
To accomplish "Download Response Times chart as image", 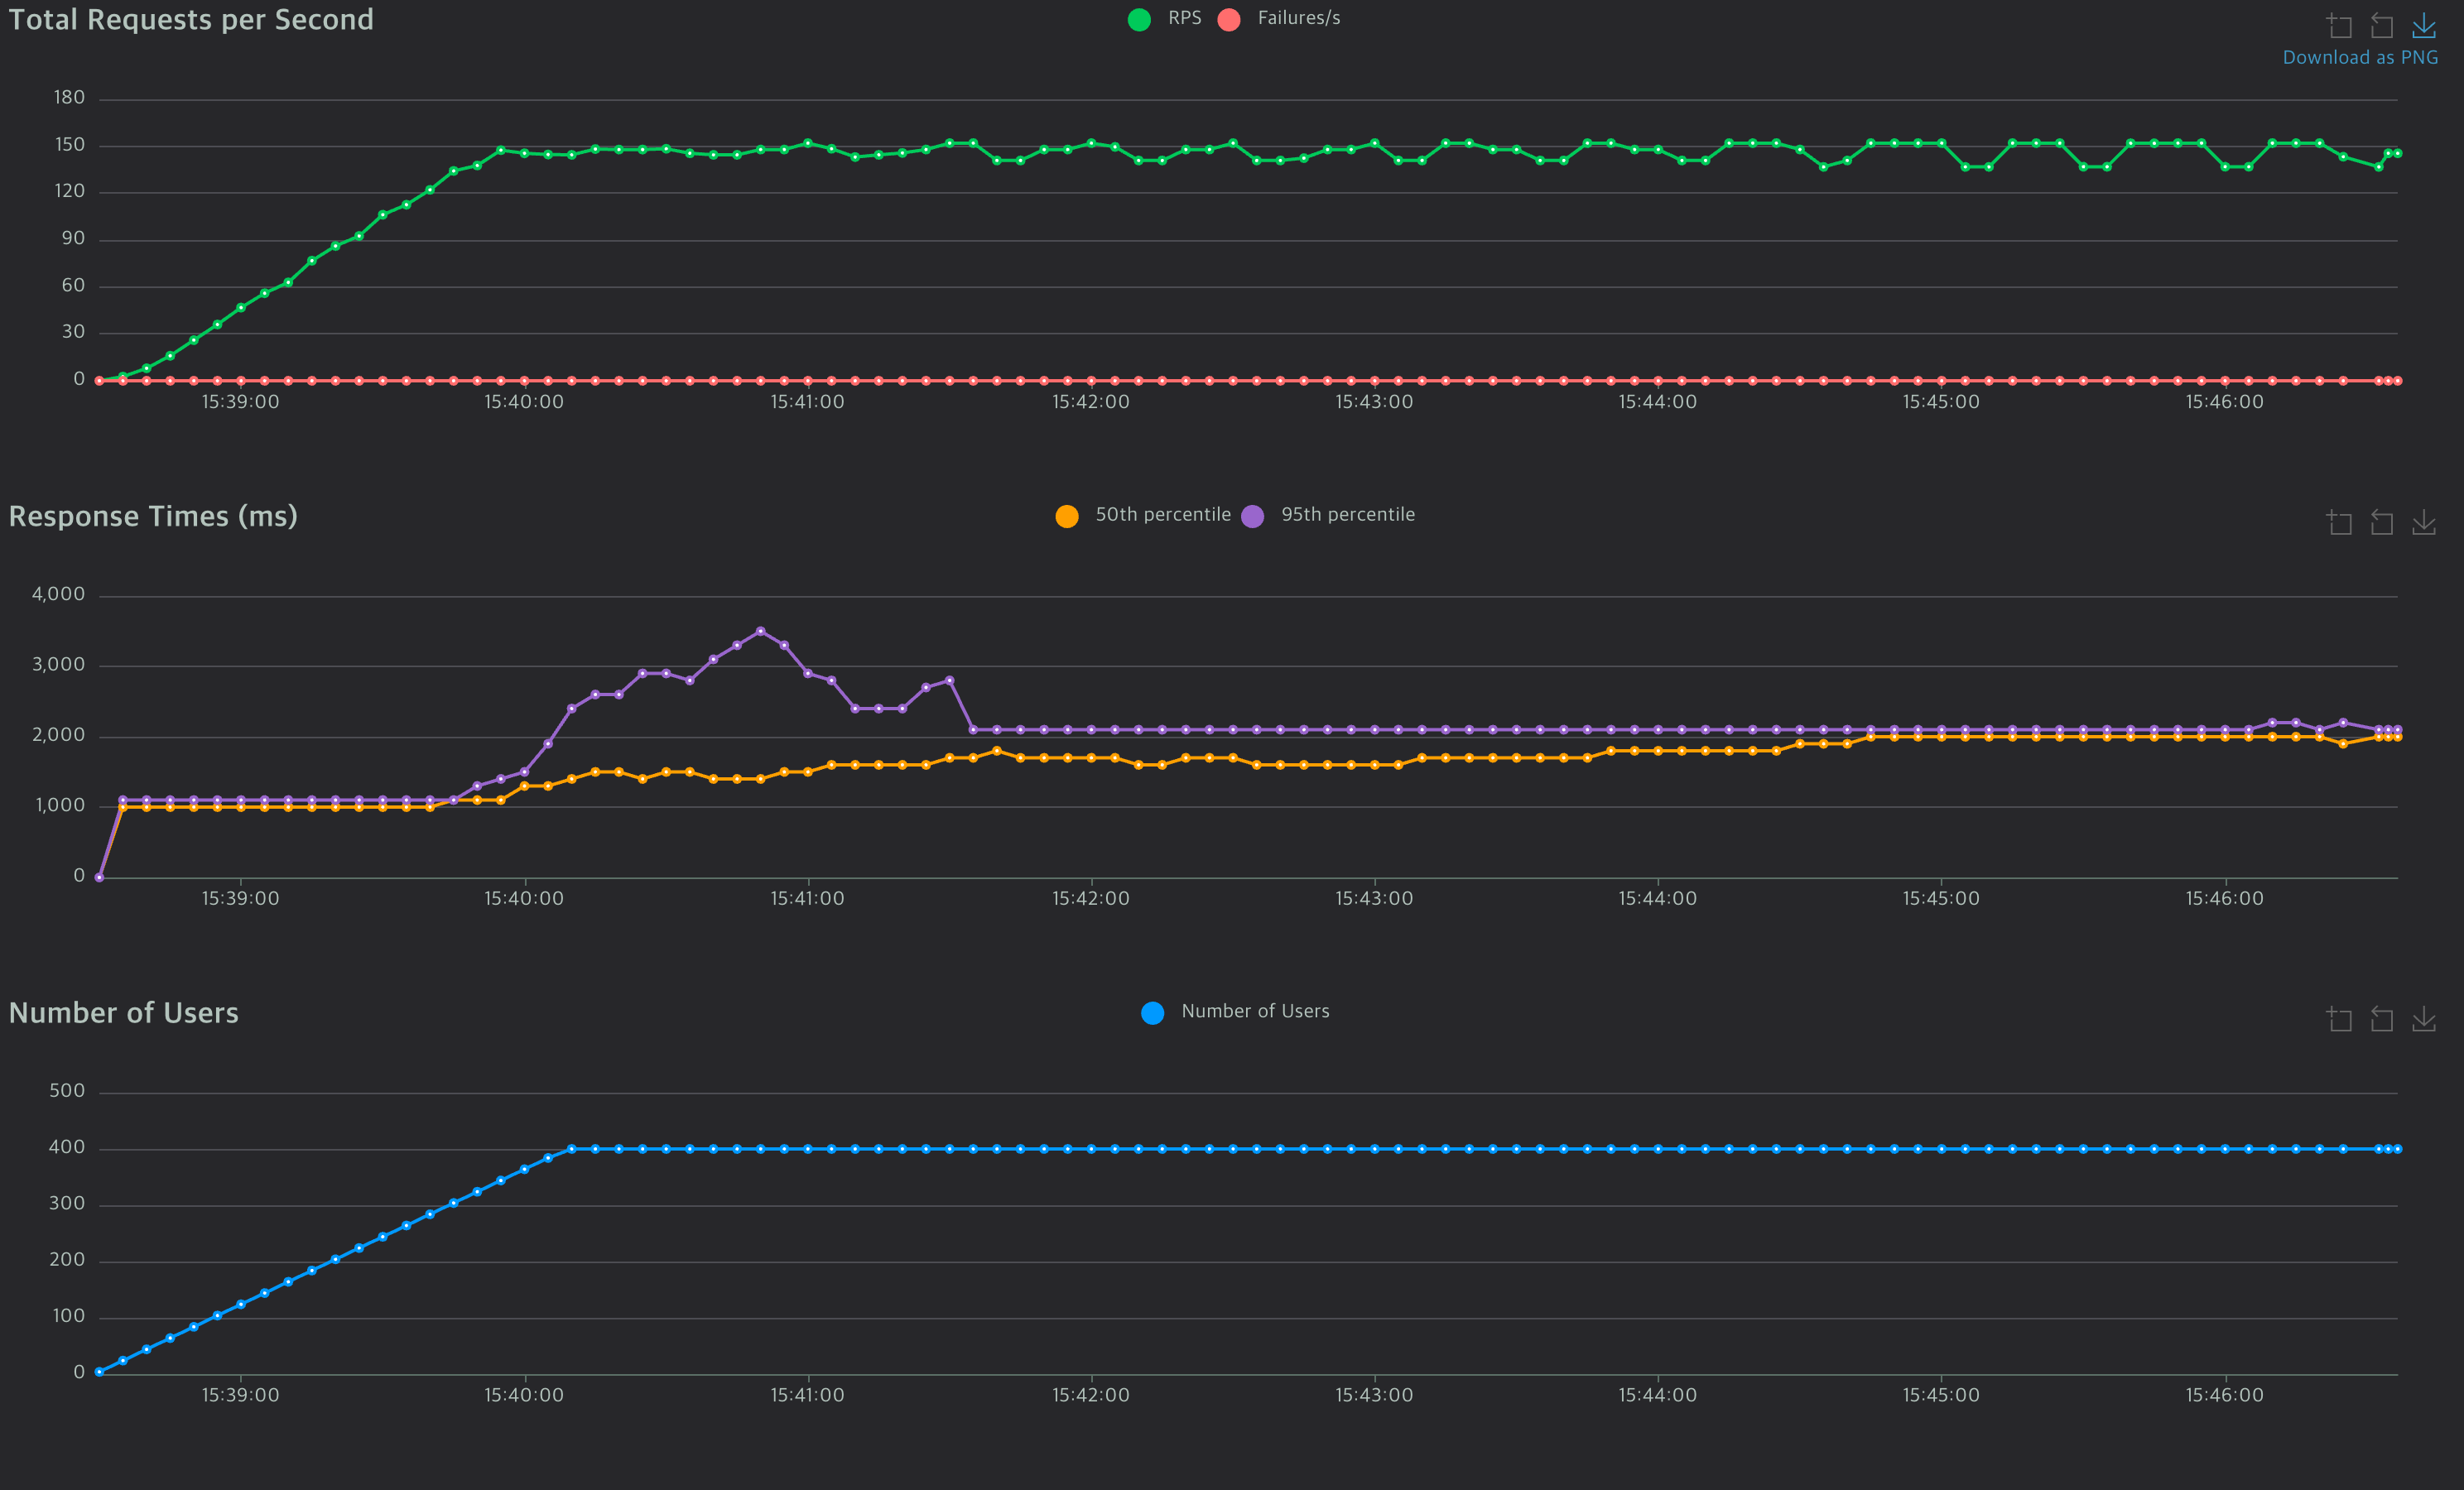I will point(2423,522).
